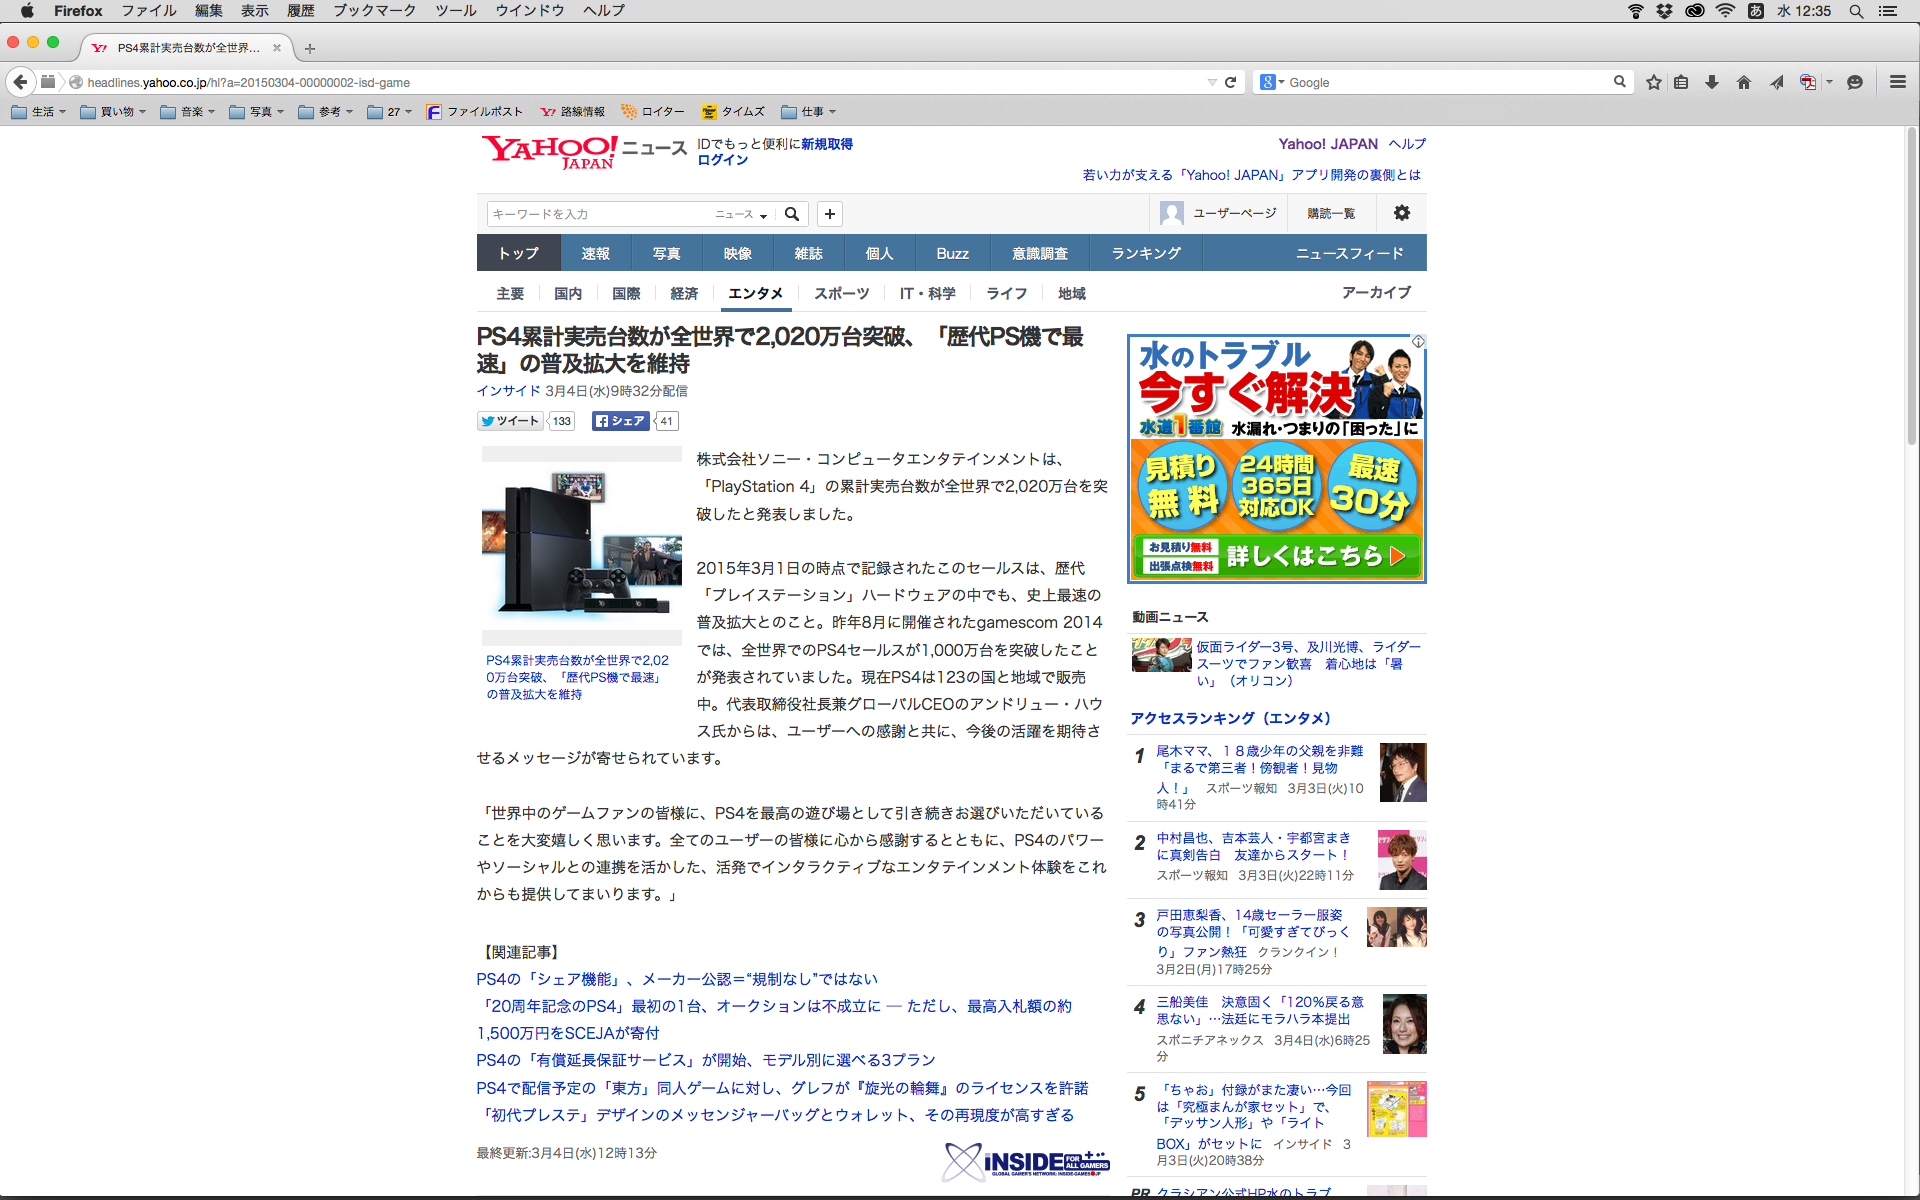Viewport: 1920px width, 1200px height.
Task: Click the Yahoo news settings gear
Action: [x=1402, y=213]
